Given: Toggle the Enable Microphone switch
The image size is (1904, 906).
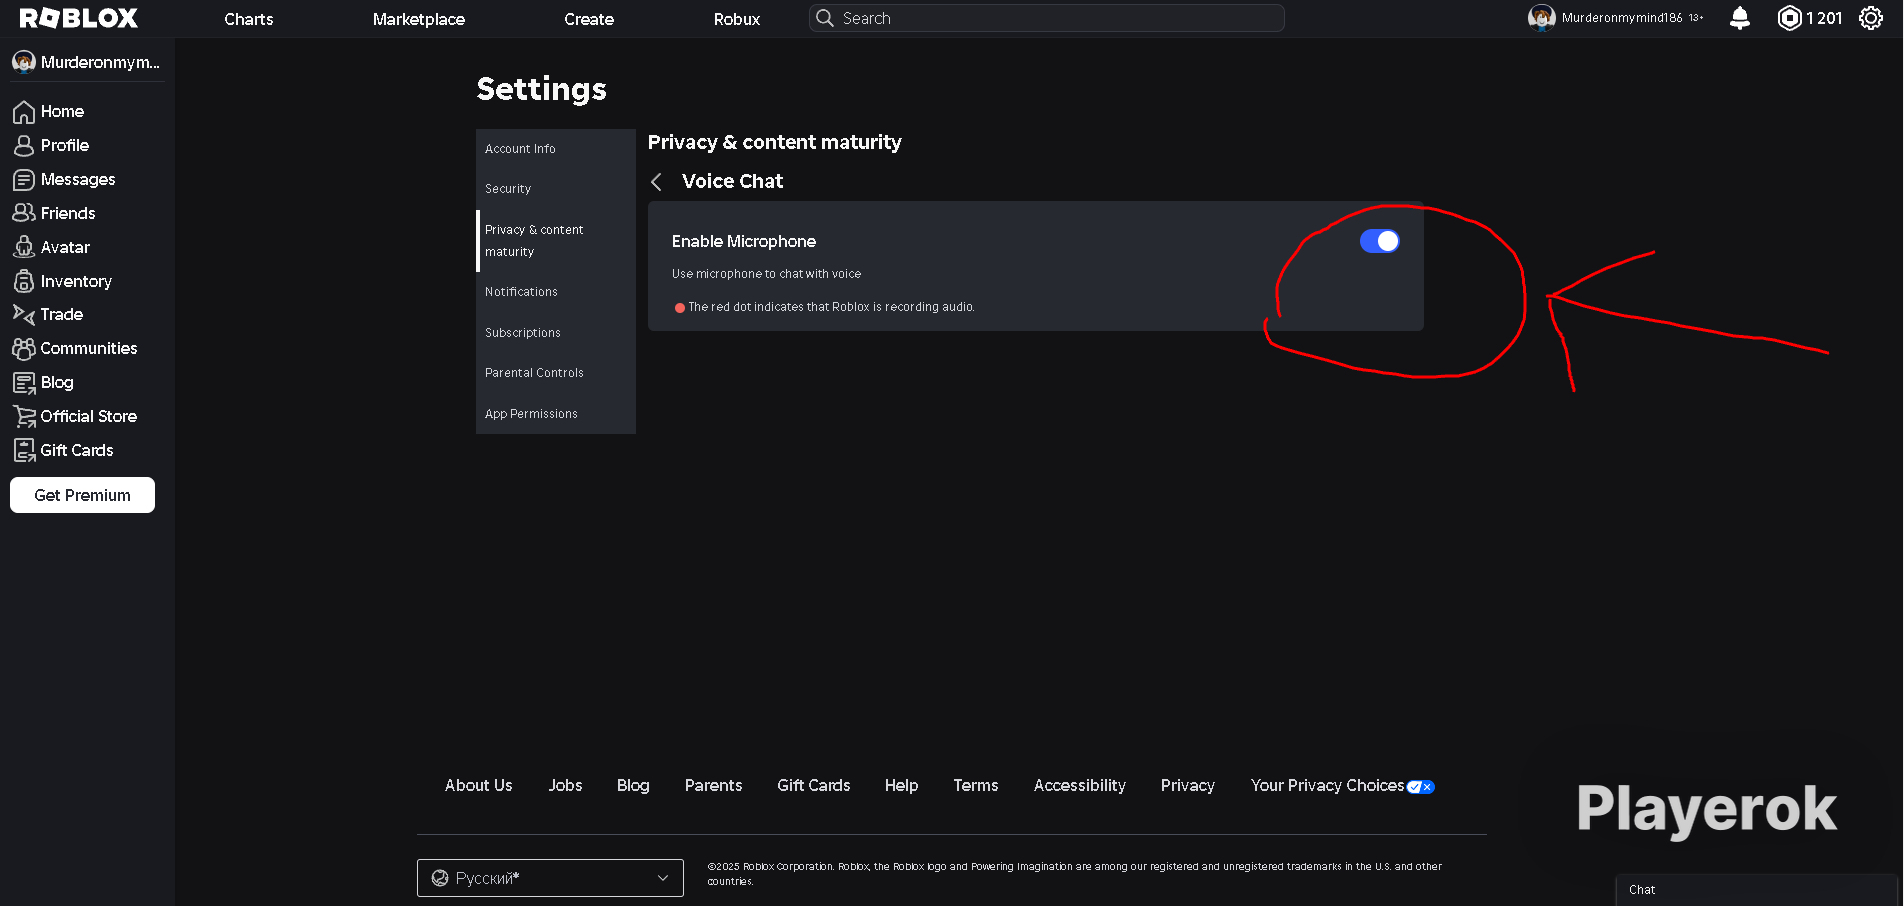Looking at the screenshot, I should (1380, 241).
